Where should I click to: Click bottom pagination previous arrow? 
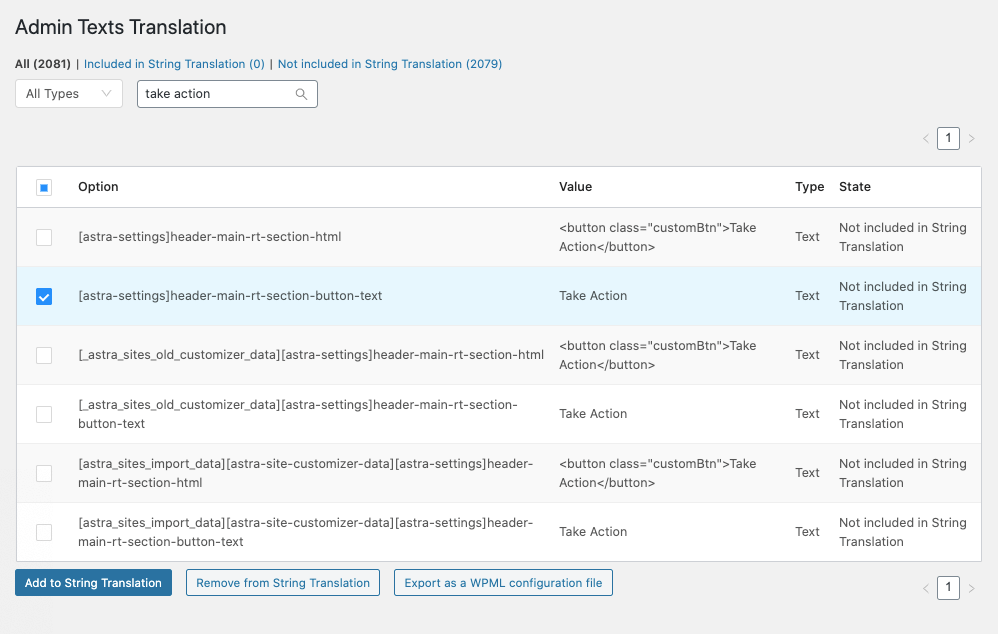[x=926, y=588]
